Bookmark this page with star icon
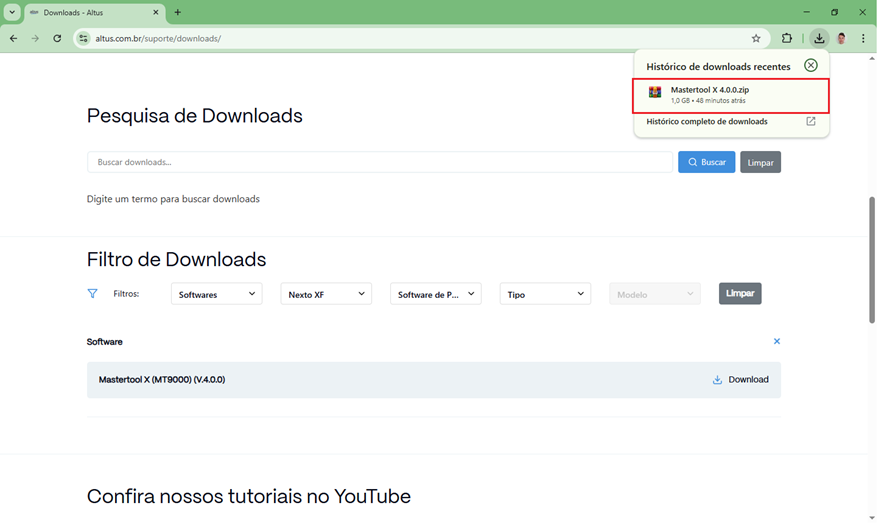 point(756,38)
